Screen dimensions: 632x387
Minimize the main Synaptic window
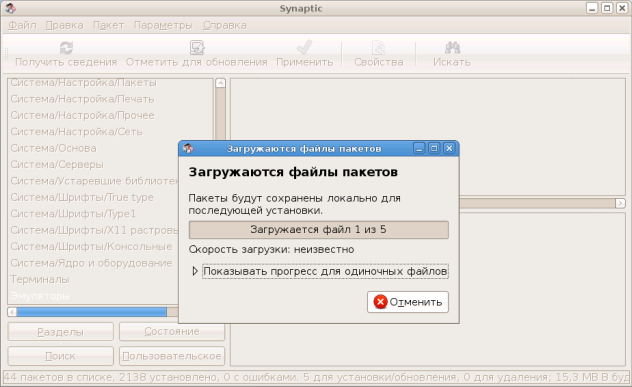pyautogui.click(x=592, y=8)
